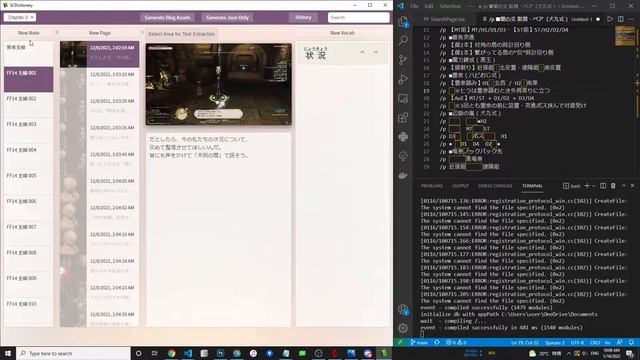Kill terminal with trash icon
Image resolution: width=640 pixels, height=360 pixels.
tap(613, 186)
